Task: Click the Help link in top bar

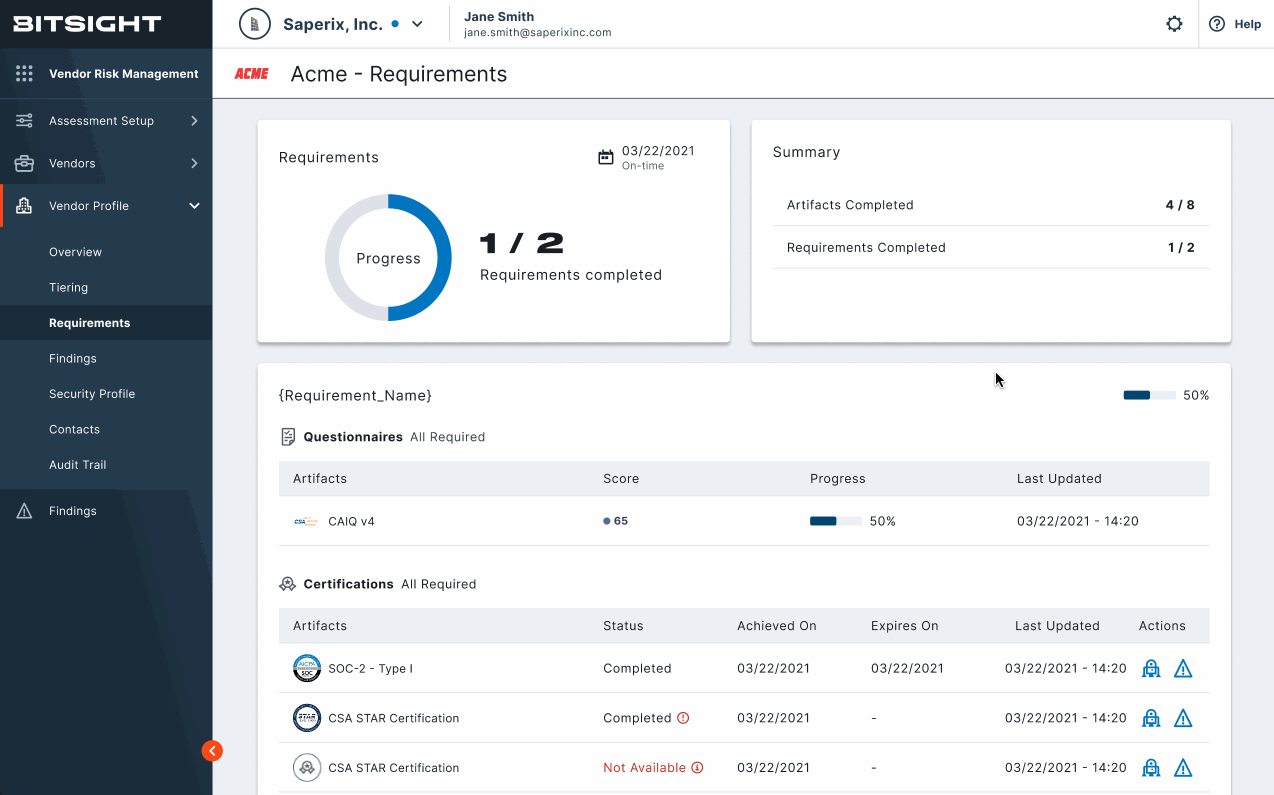Action: pyautogui.click(x=1247, y=24)
